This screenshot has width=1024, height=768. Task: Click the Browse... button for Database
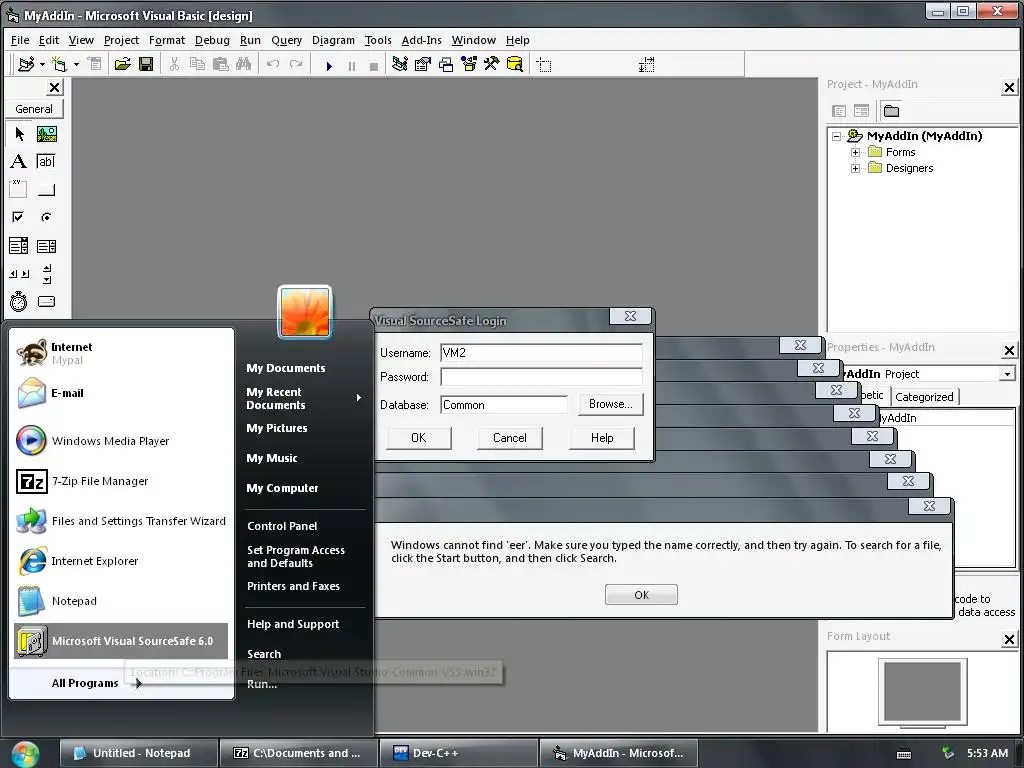(611, 404)
